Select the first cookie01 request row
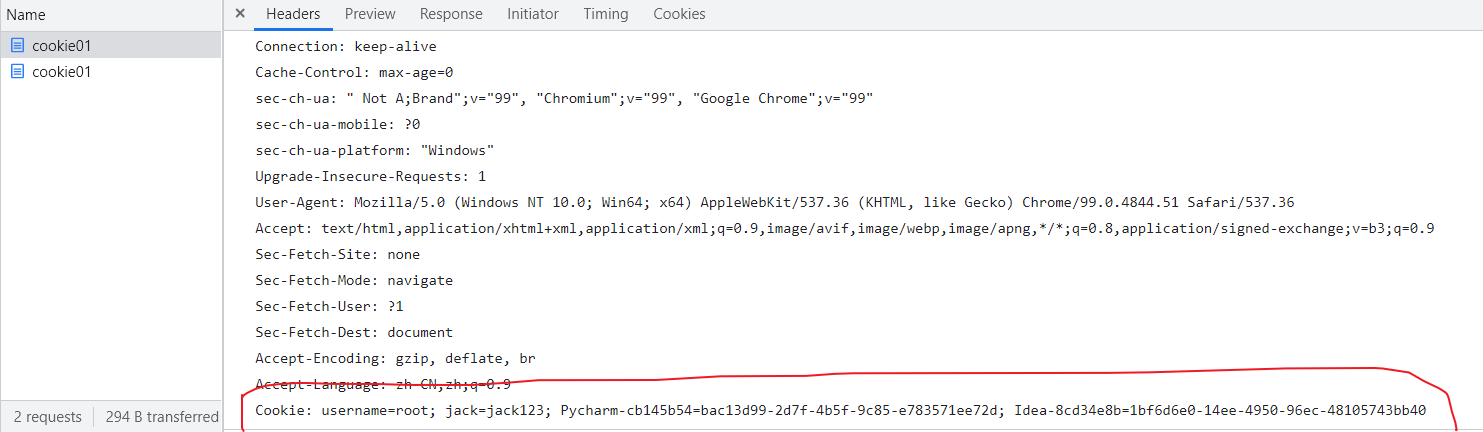 (x=111, y=45)
